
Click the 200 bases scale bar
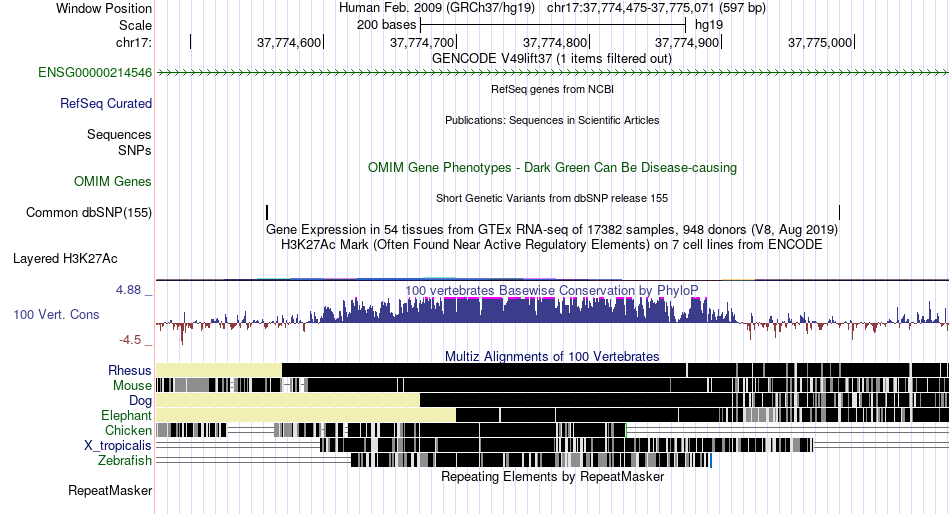tap(553, 25)
